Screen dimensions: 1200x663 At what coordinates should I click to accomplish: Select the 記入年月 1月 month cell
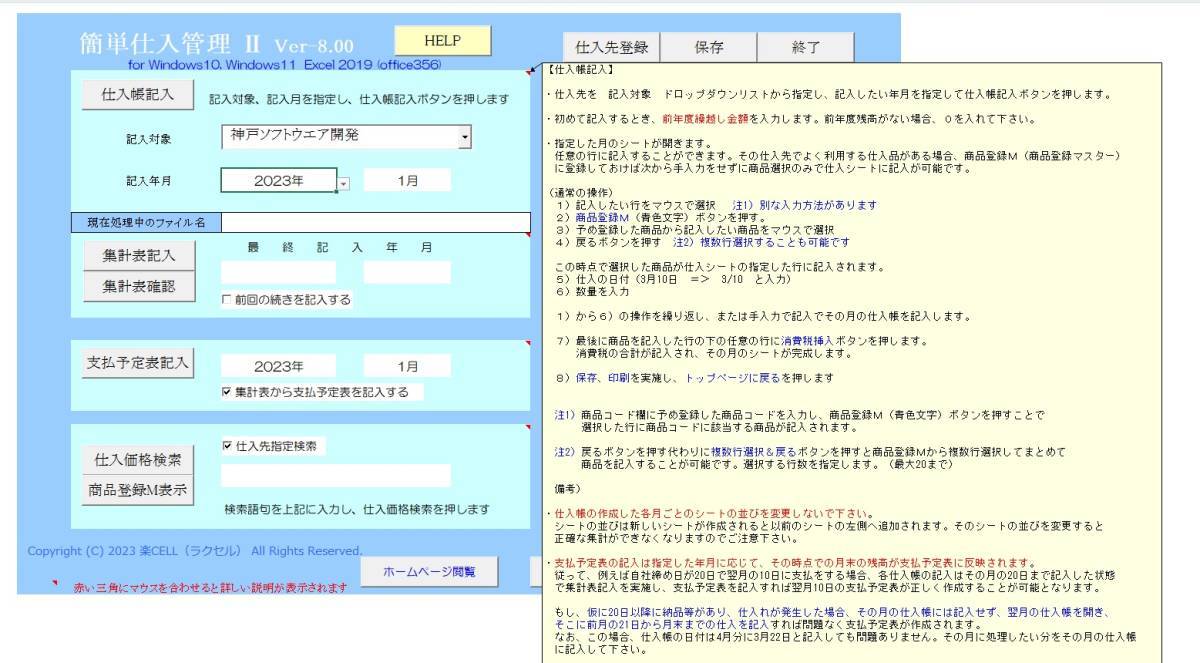tap(408, 181)
